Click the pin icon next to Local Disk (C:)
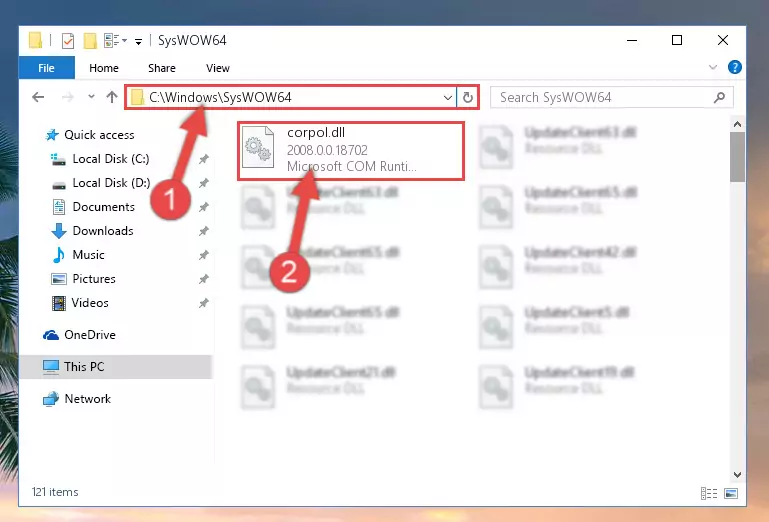This screenshot has height=522, width=769. coord(204,159)
